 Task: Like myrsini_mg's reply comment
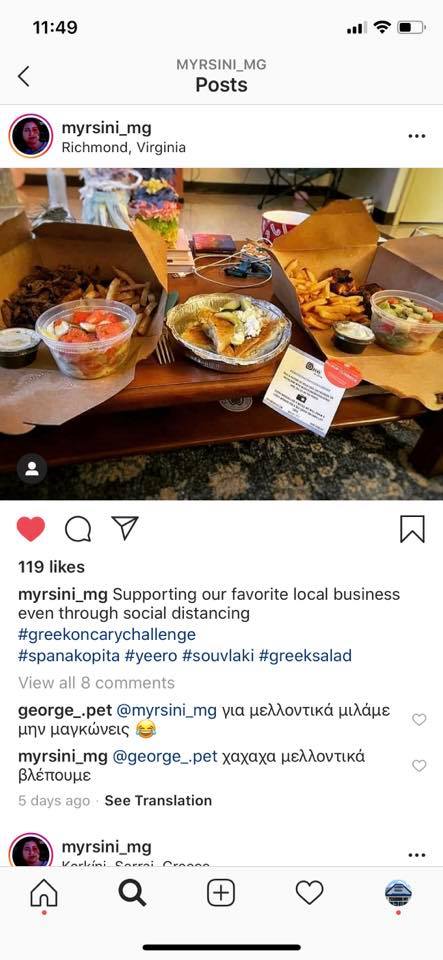click(419, 765)
